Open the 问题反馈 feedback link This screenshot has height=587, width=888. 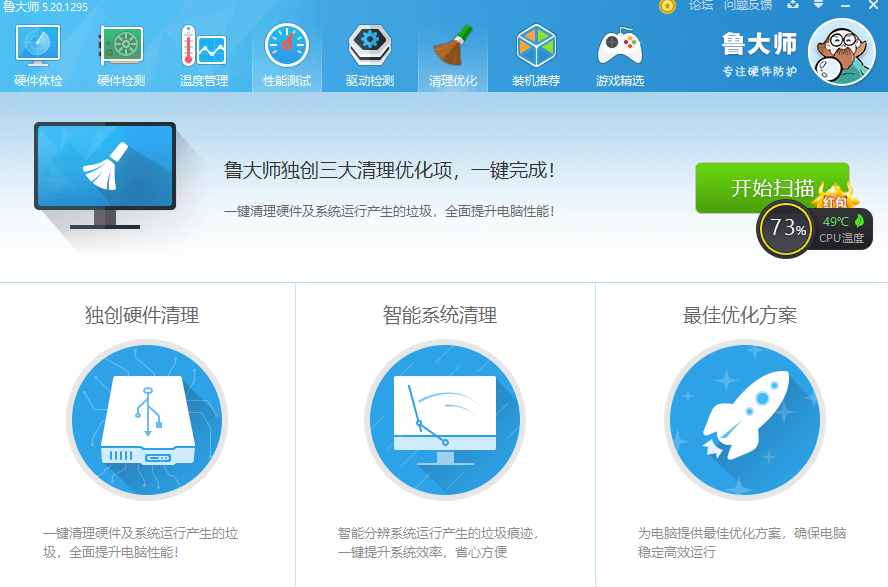tap(748, 6)
